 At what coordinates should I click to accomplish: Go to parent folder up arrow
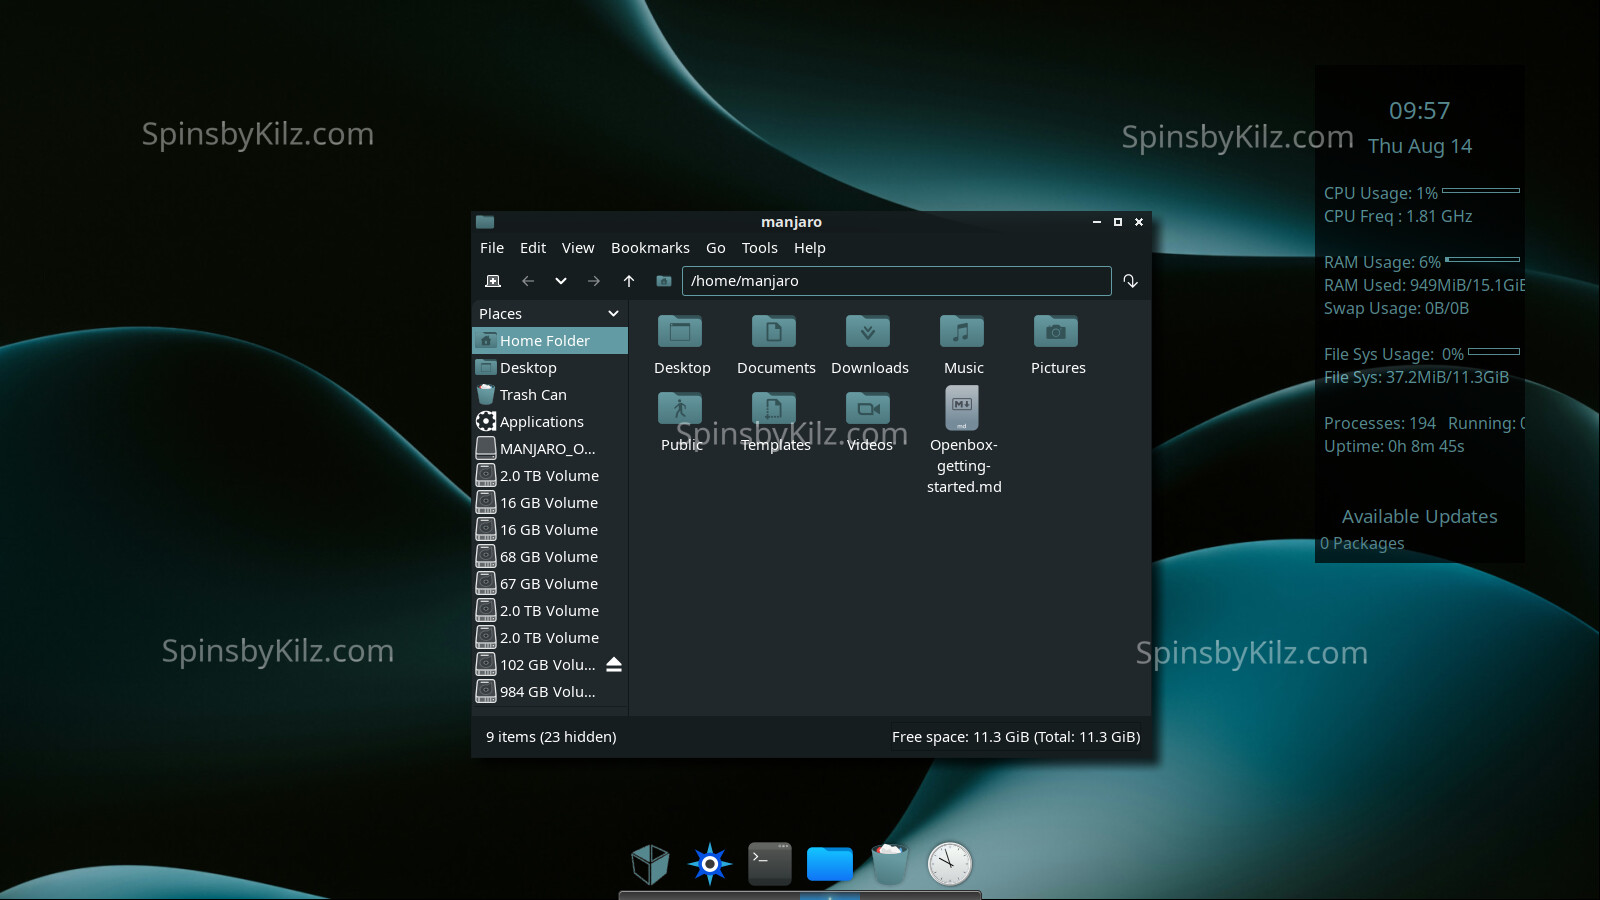[x=629, y=281]
